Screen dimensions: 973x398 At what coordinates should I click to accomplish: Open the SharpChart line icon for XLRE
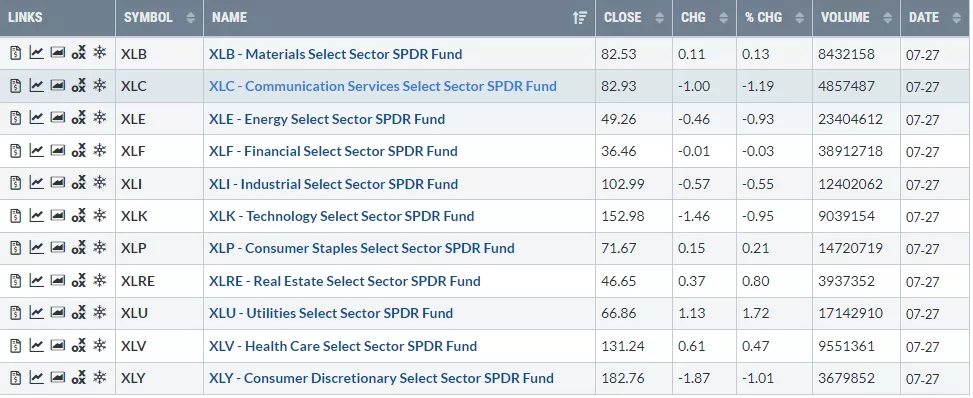click(x=37, y=280)
